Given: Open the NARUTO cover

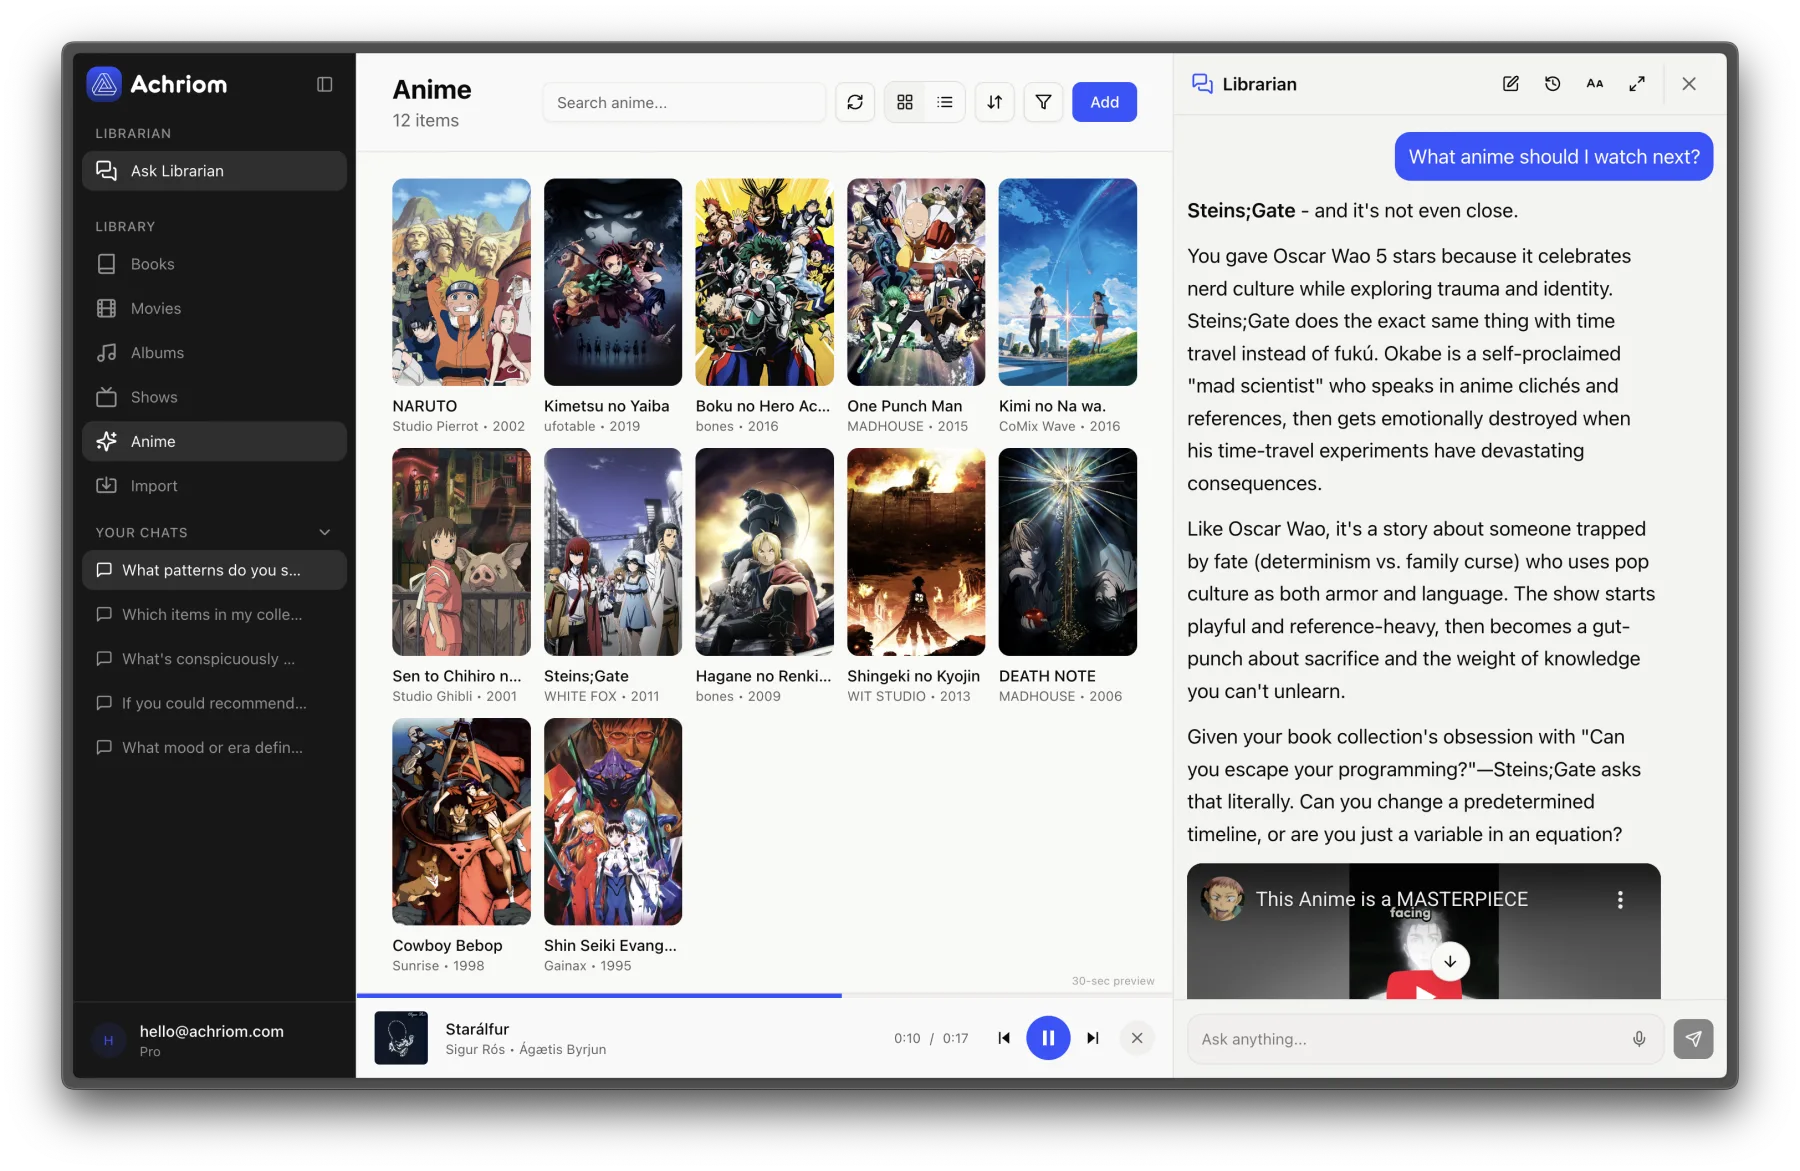Looking at the screenshot, I should pyautogui.click(x=461, y=282).
